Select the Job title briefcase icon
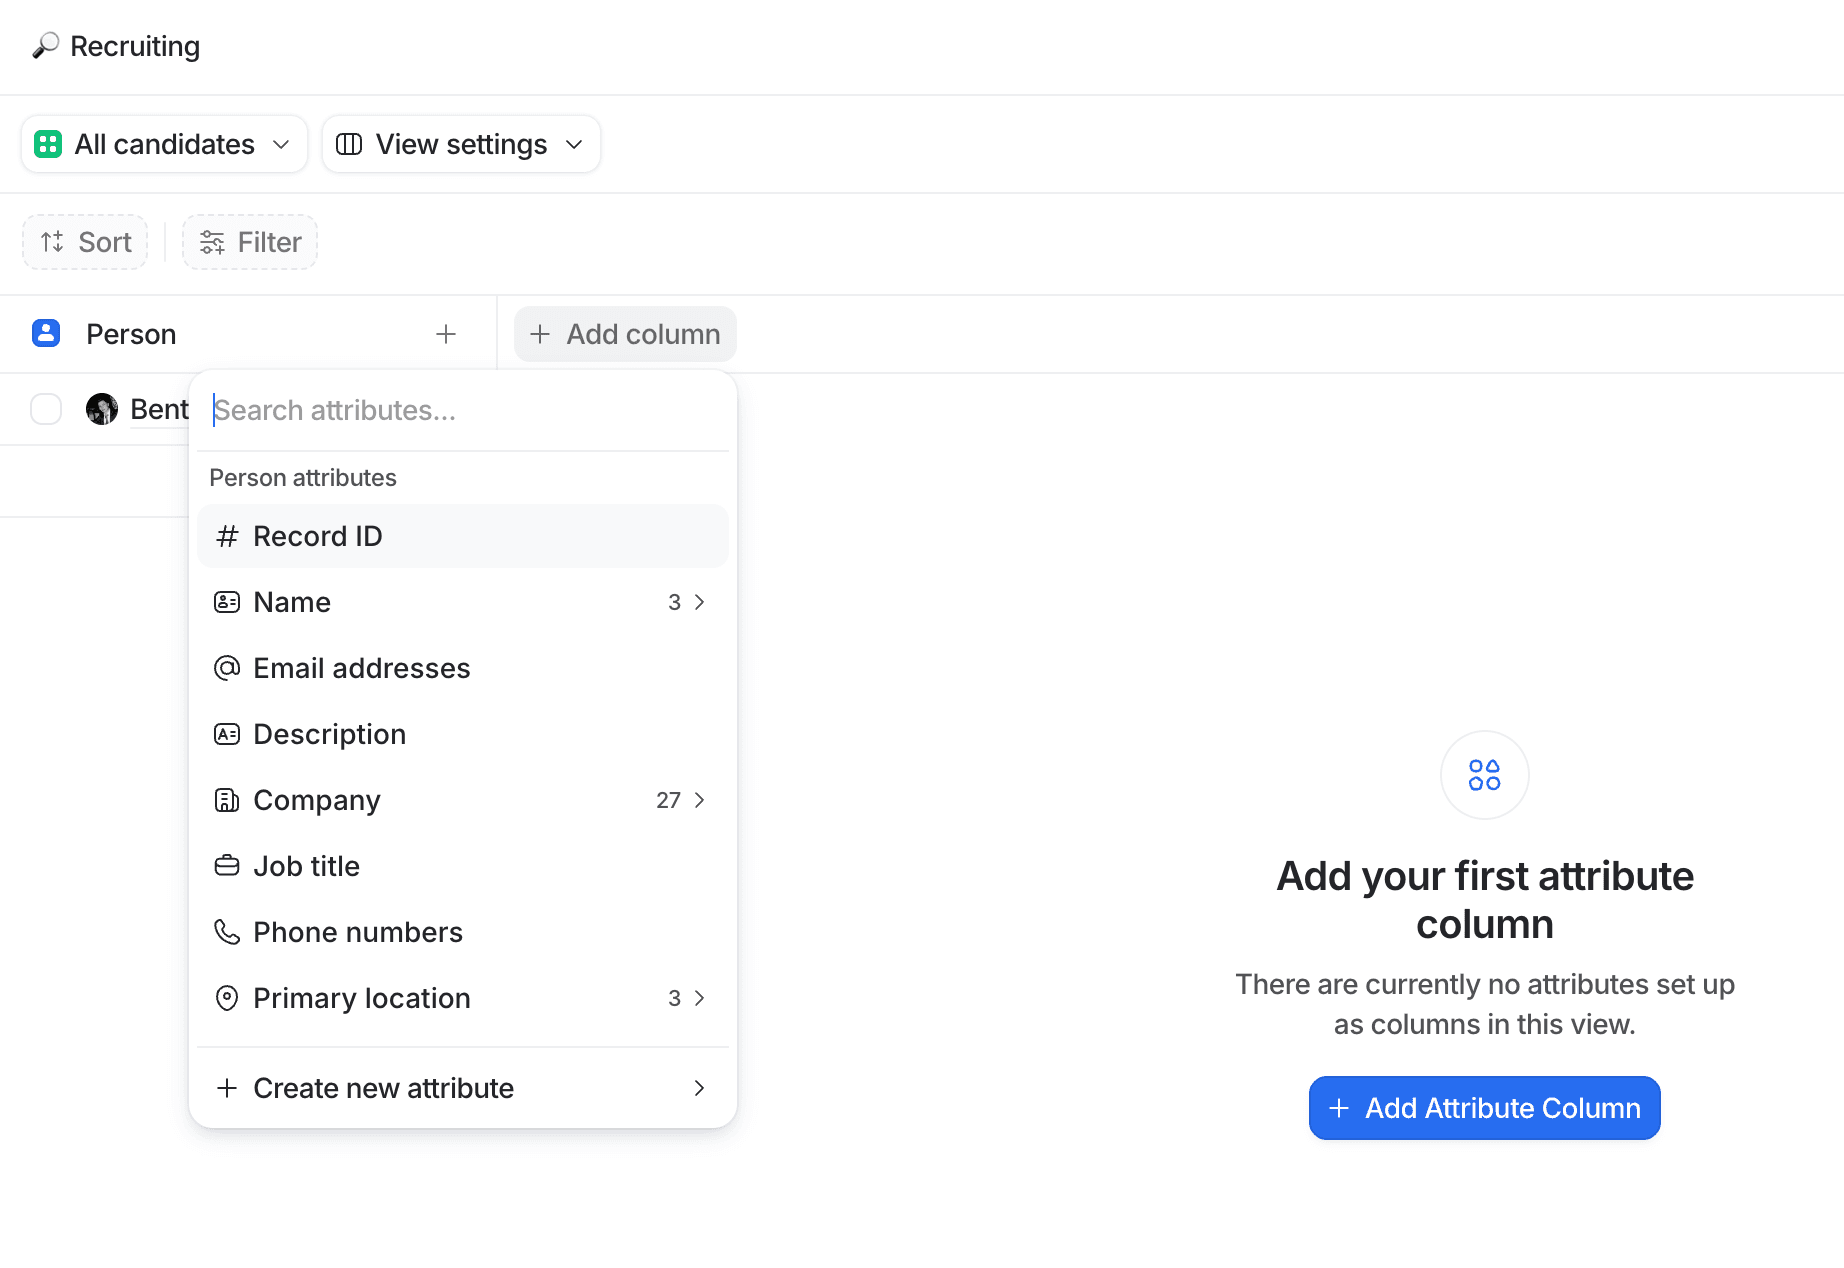Image resolution: width=1844 pixels, height=1268 pixels. click(227, 865)
